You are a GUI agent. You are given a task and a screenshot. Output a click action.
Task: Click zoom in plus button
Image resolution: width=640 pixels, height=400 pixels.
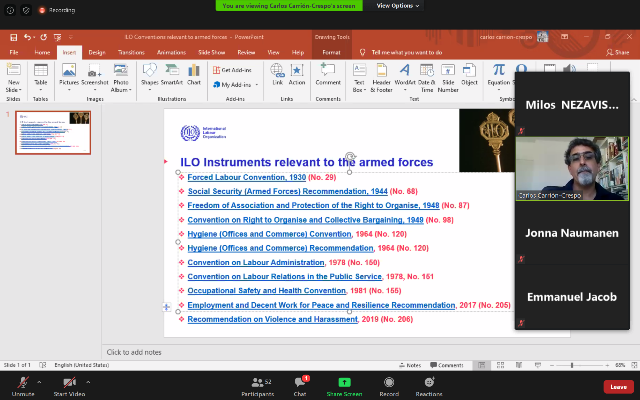(607, 365)
